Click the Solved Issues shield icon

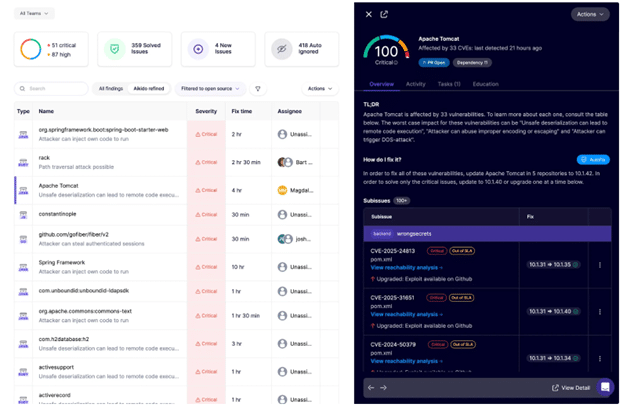(x=115, y=49)
